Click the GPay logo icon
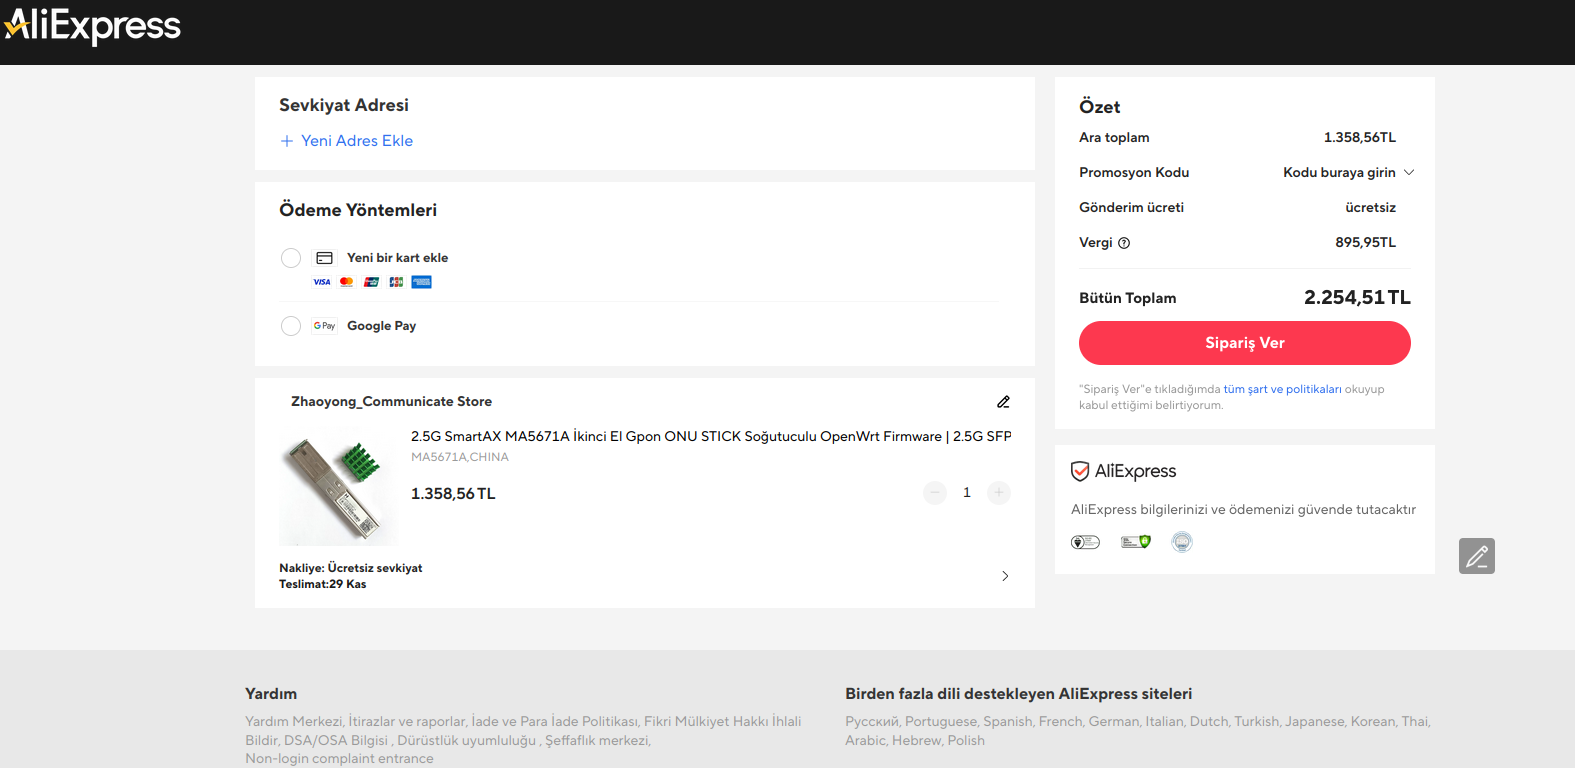Image resolution: width=1575 pixels, height=768 pixels. click(x=324, y=326)
